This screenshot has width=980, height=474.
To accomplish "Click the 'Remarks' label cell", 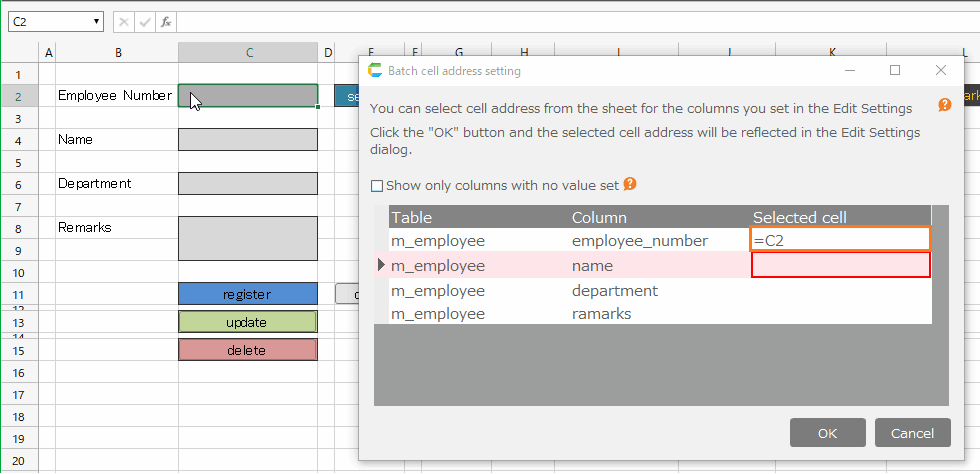I will [117, 228].
